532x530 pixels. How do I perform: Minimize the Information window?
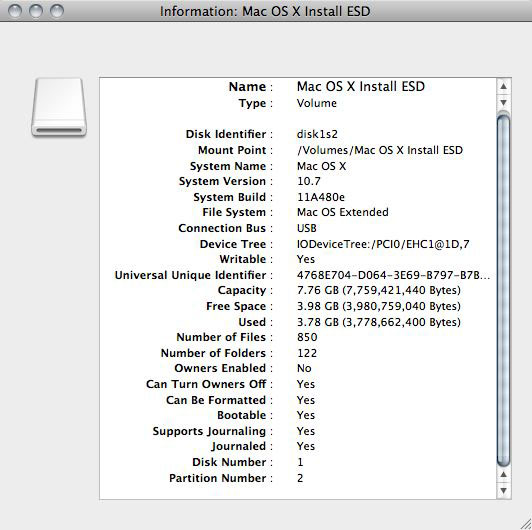pyautogui.click(x=36, y=11)
